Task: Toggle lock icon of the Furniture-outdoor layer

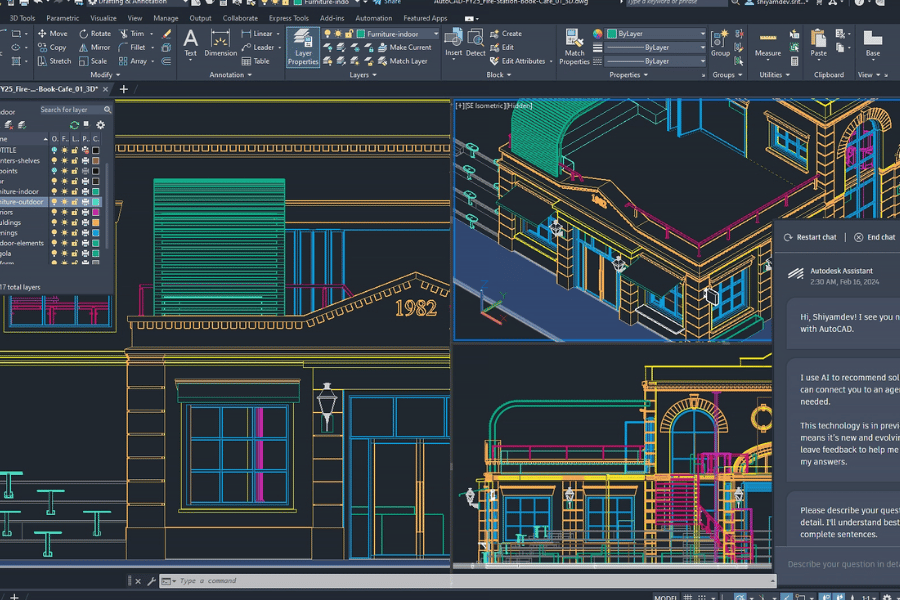Action: click(x=76, y=202)
